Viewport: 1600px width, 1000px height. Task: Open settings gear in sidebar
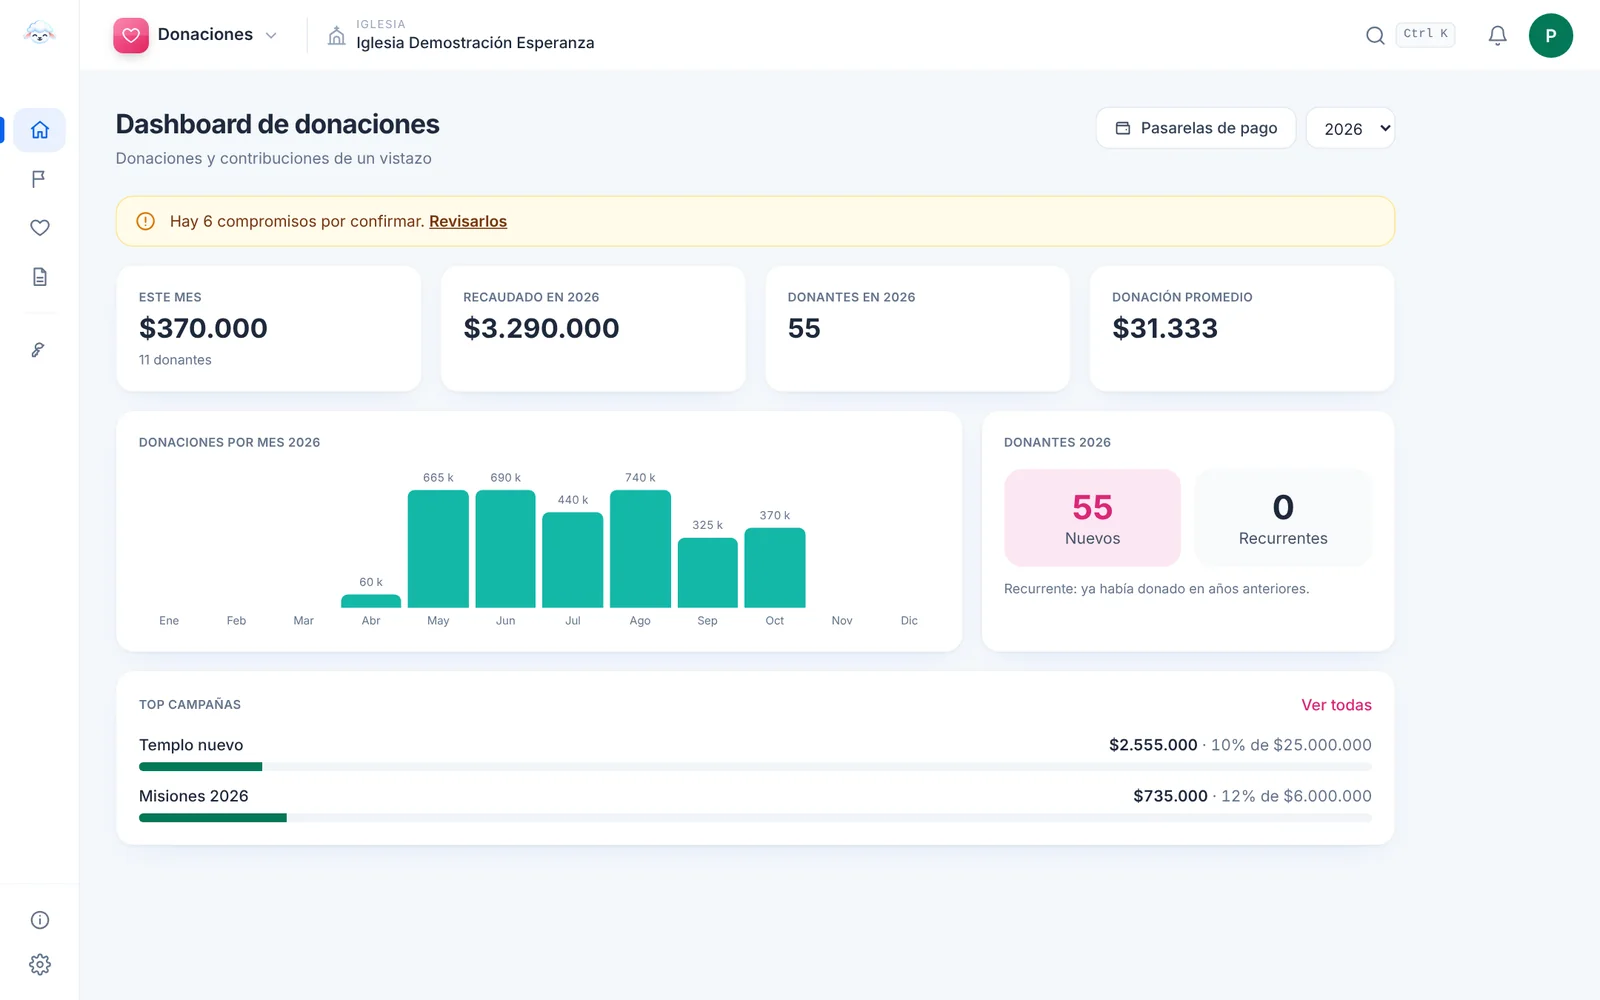pos(40,965)
